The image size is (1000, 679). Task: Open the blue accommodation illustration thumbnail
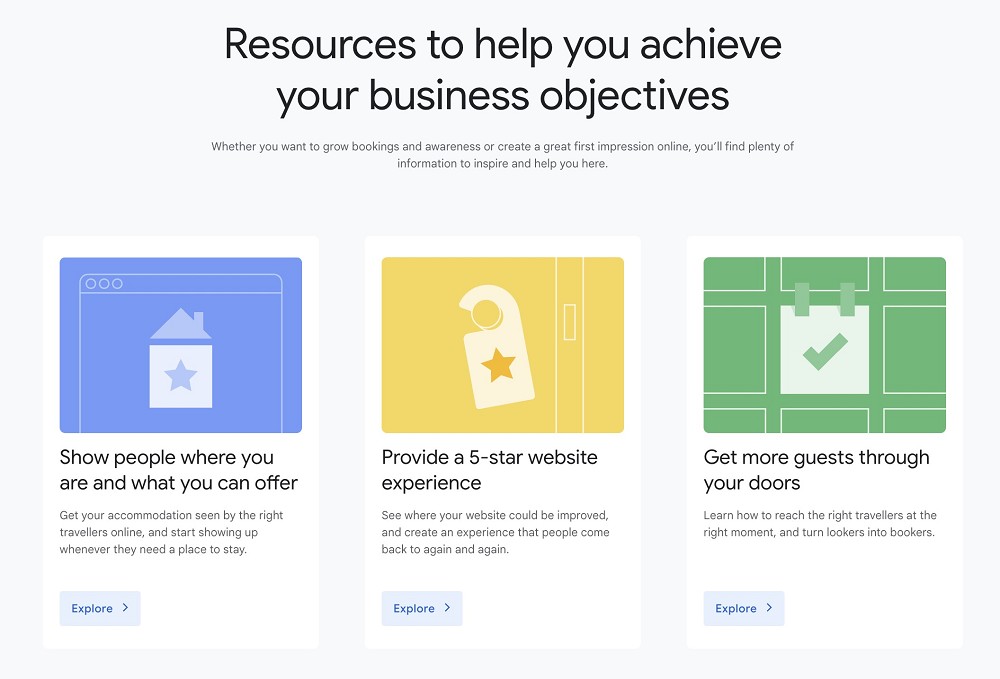click(x=180, y=345)
